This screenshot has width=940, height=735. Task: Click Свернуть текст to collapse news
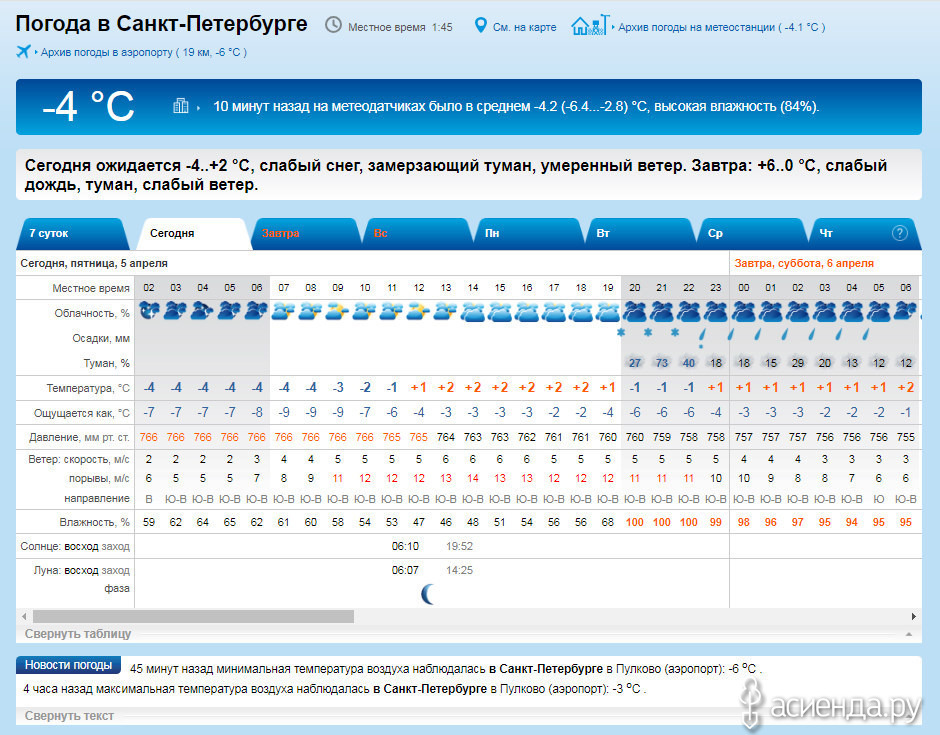point(69,716)
